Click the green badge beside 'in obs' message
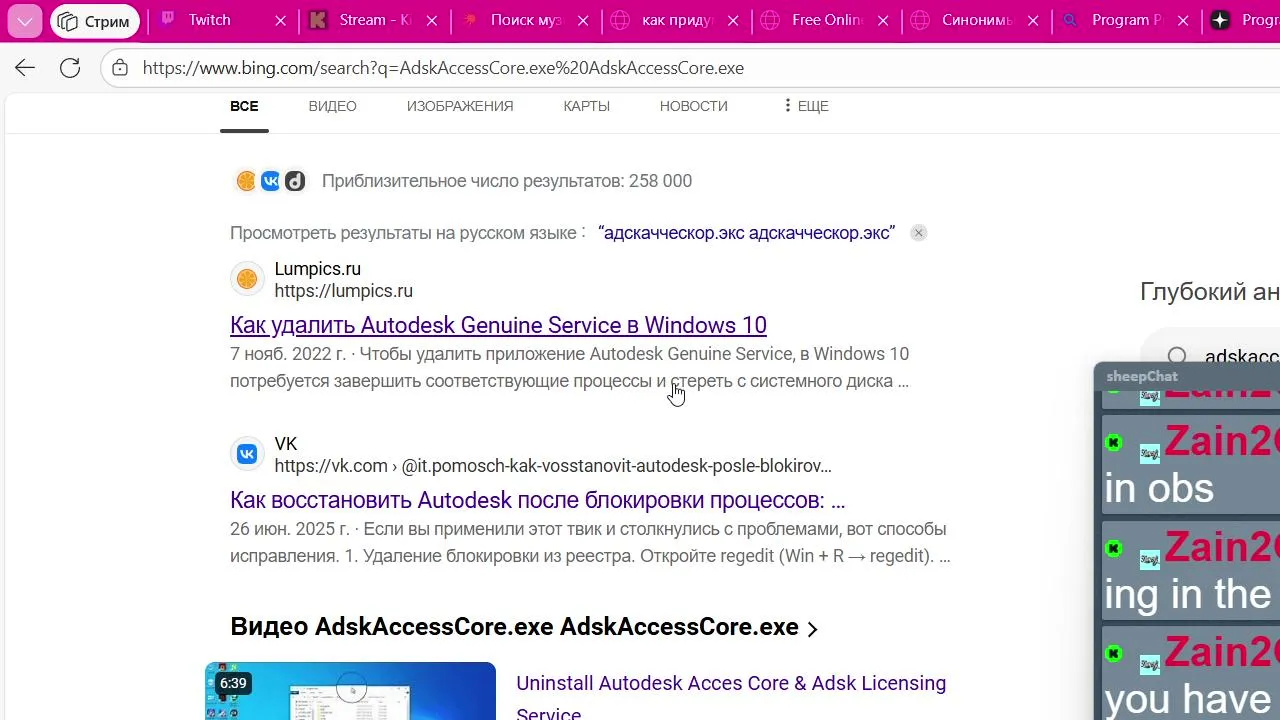The width and height of the screenshot is (1280, 720). coord(1113,442)
